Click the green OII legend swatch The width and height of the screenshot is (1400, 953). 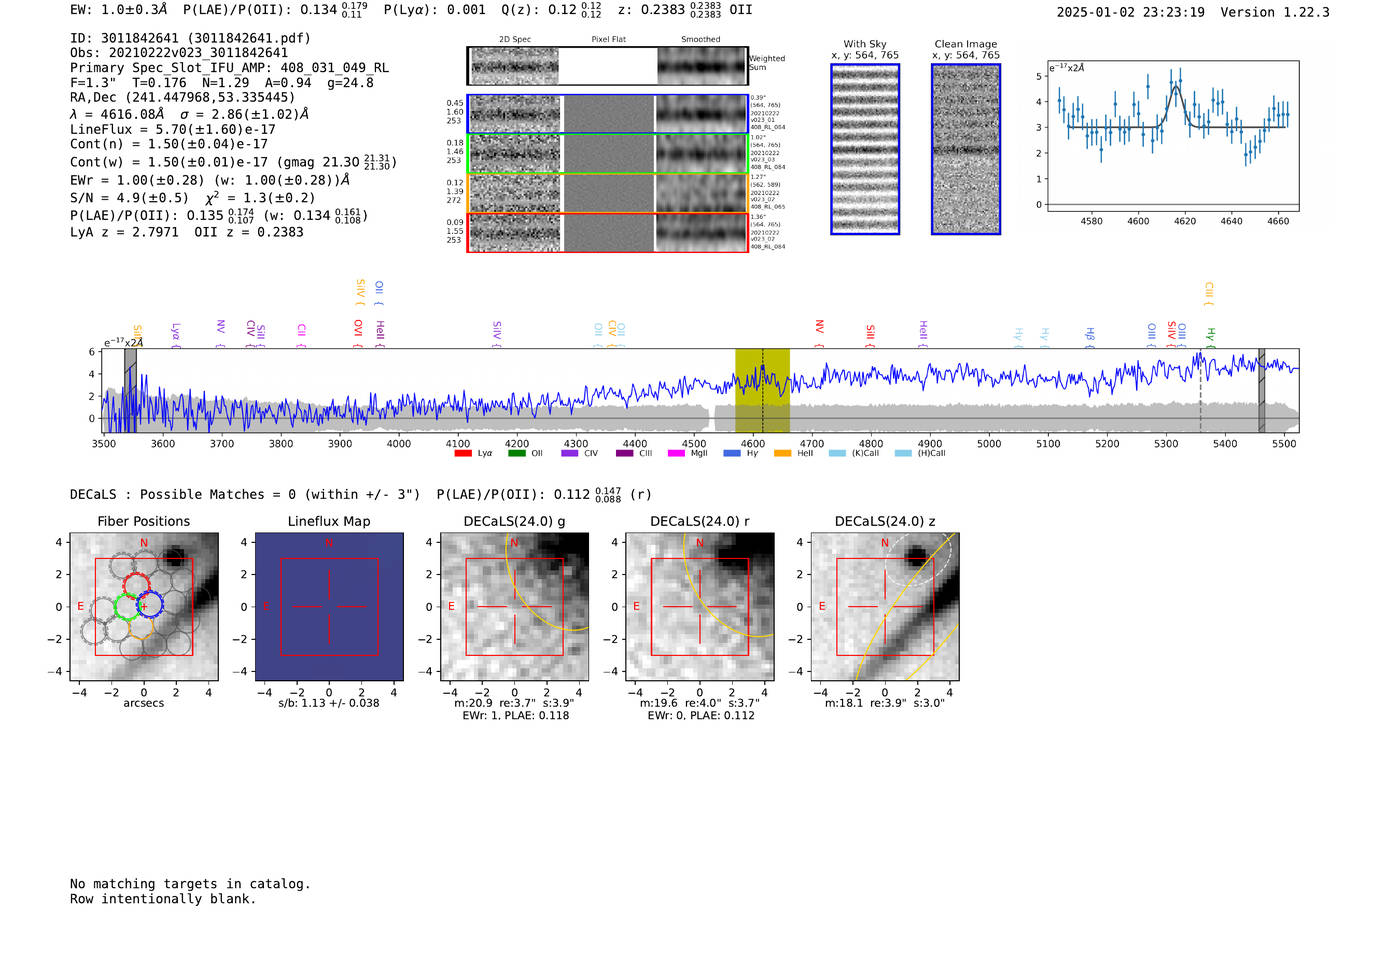(516, 453)
